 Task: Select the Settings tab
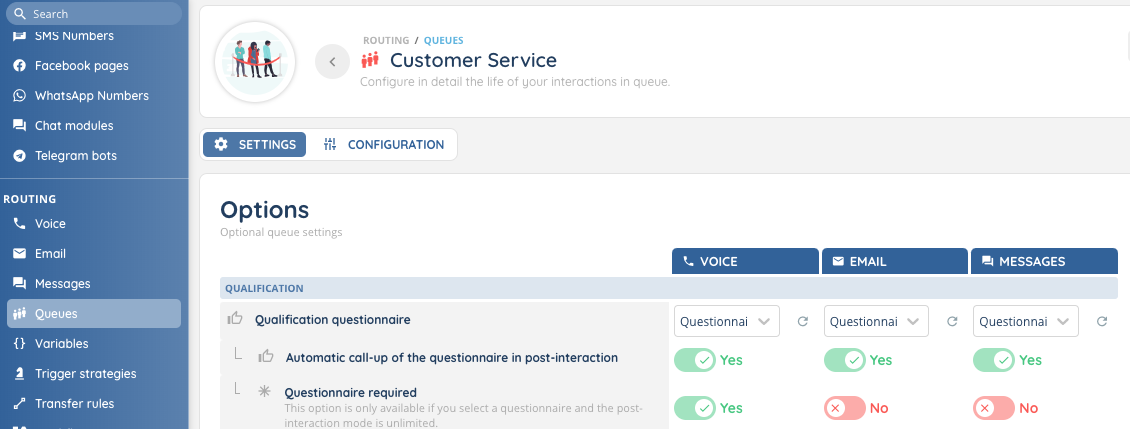255,145
